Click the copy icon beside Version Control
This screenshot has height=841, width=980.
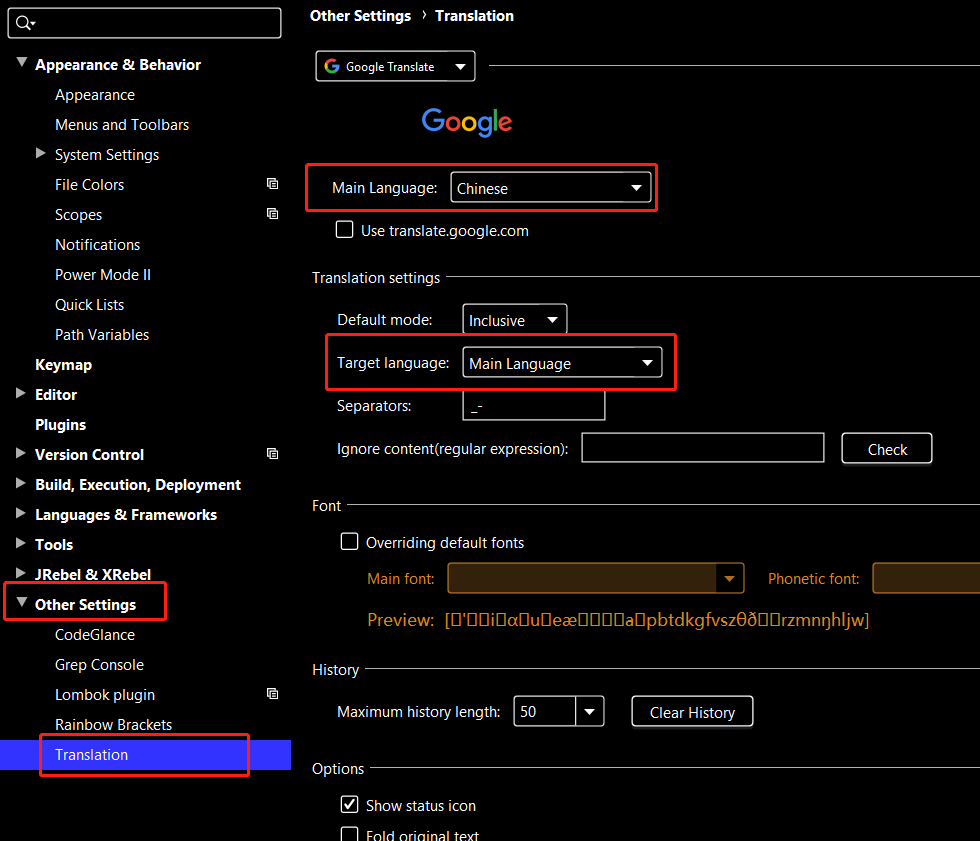tap(272, 454)
